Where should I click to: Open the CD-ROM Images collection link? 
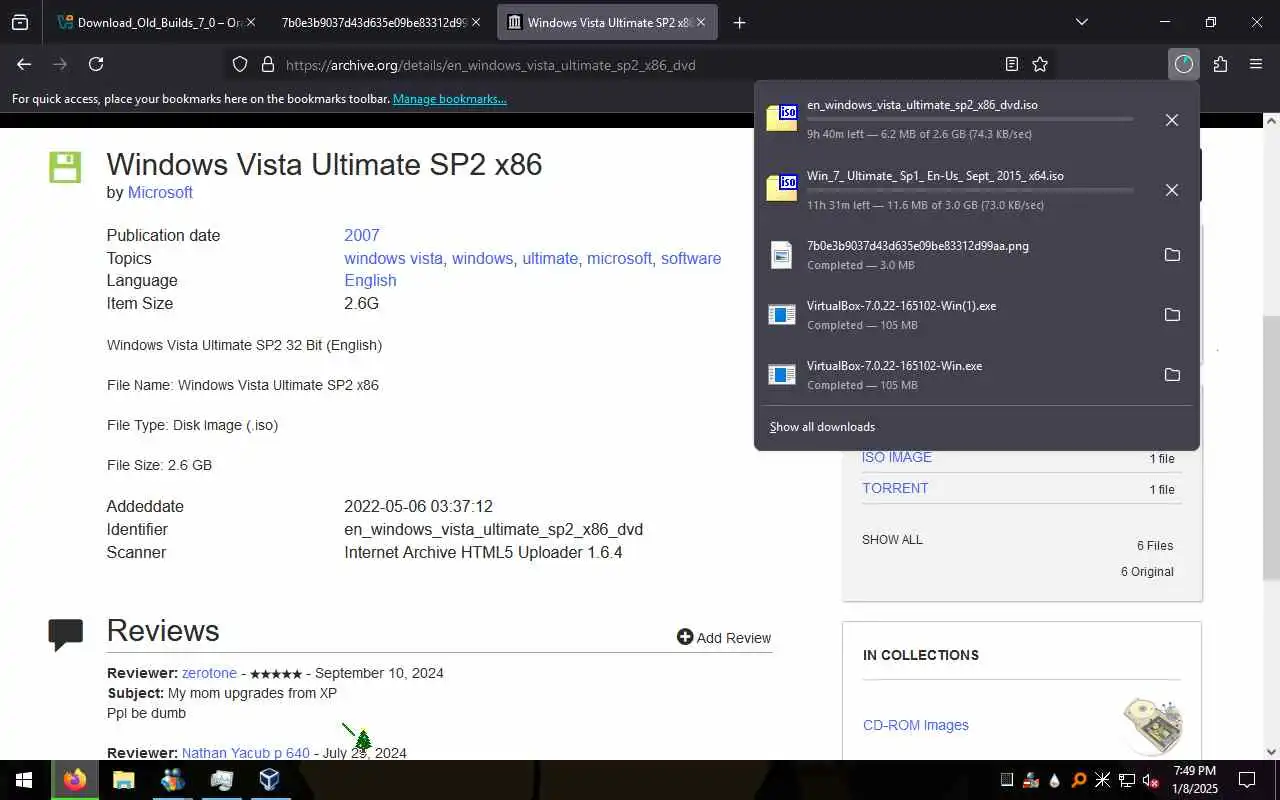tap(916, 725)
